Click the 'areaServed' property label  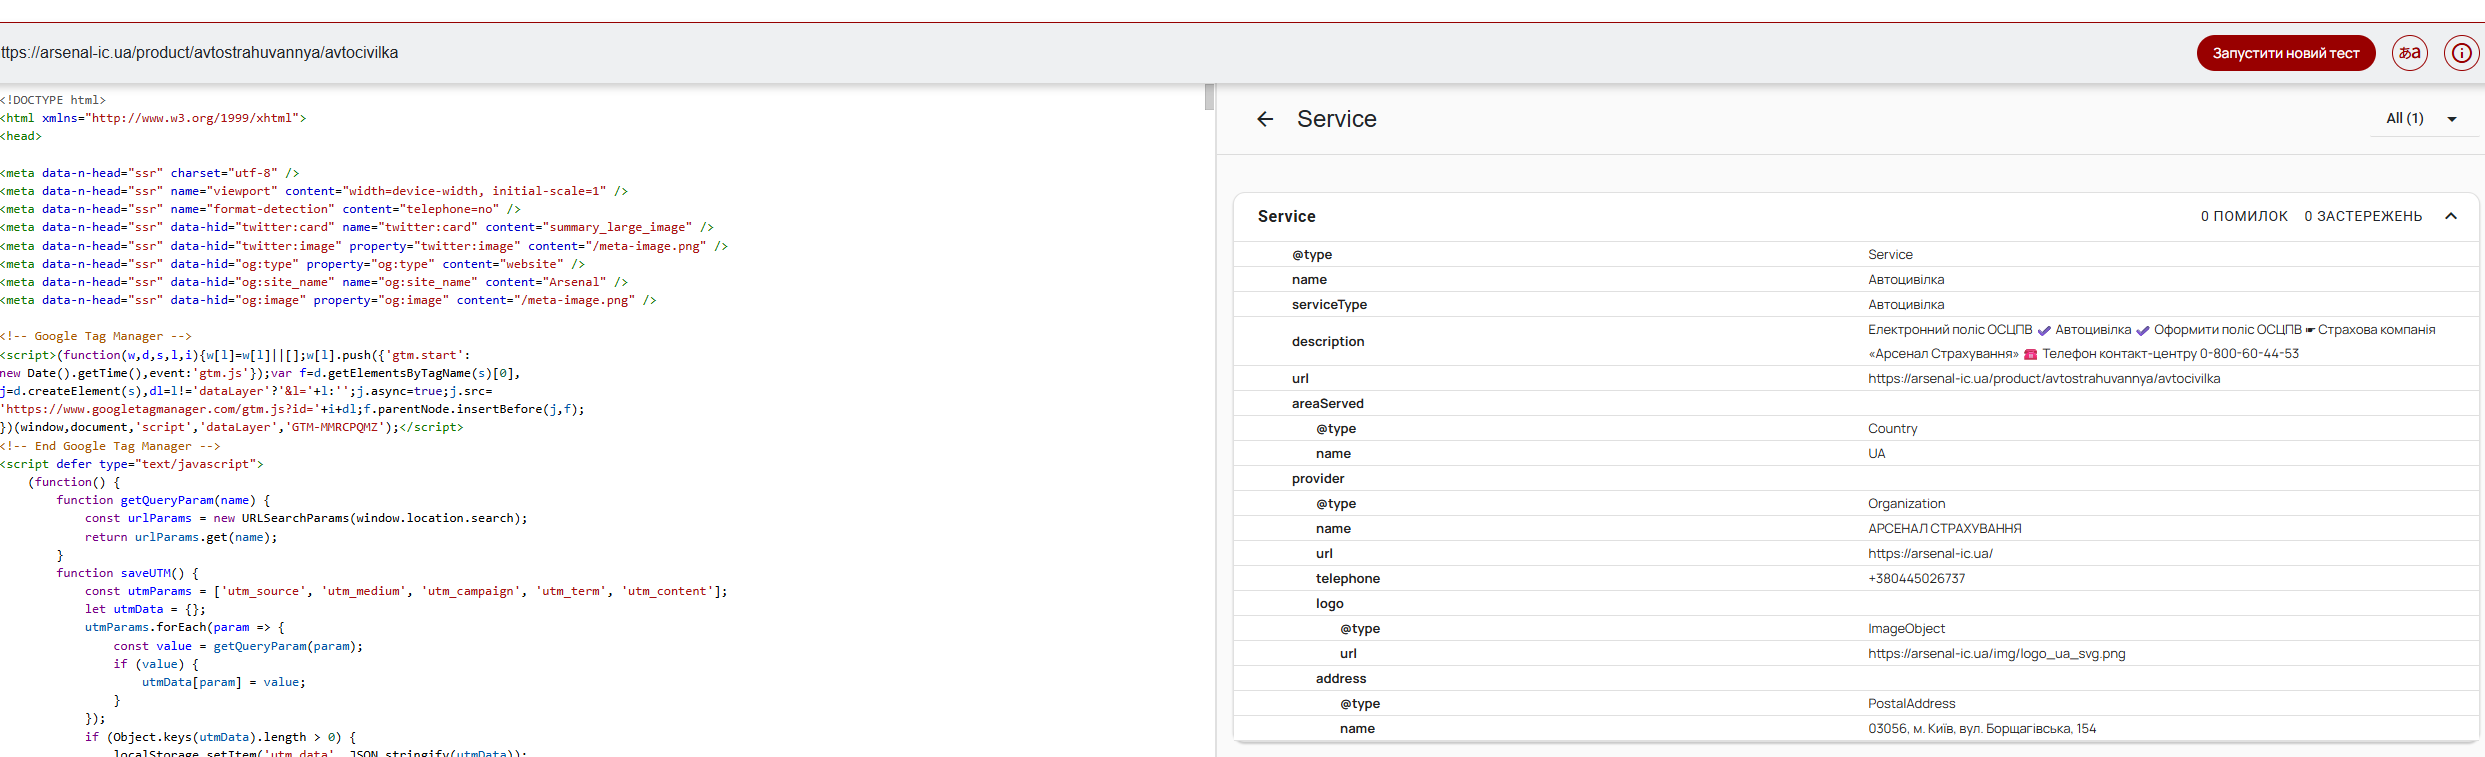click(1328, 404)
